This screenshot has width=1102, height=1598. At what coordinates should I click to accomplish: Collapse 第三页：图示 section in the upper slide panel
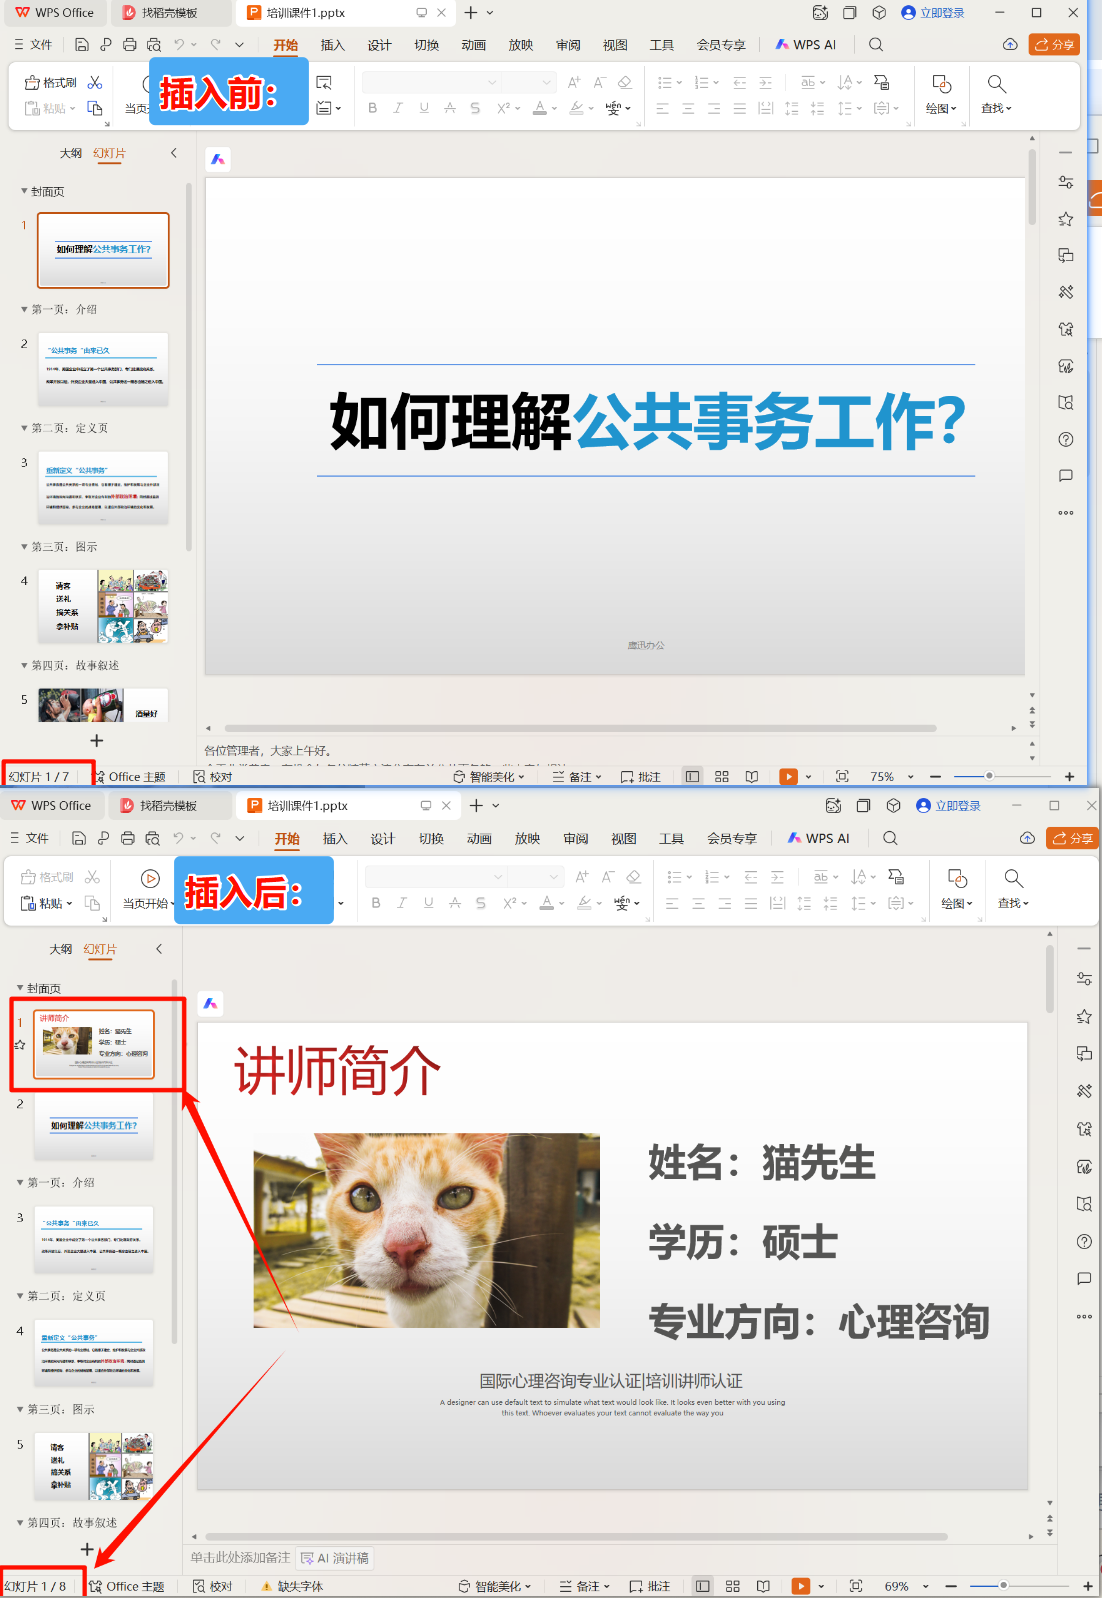[x=24, y=546]
